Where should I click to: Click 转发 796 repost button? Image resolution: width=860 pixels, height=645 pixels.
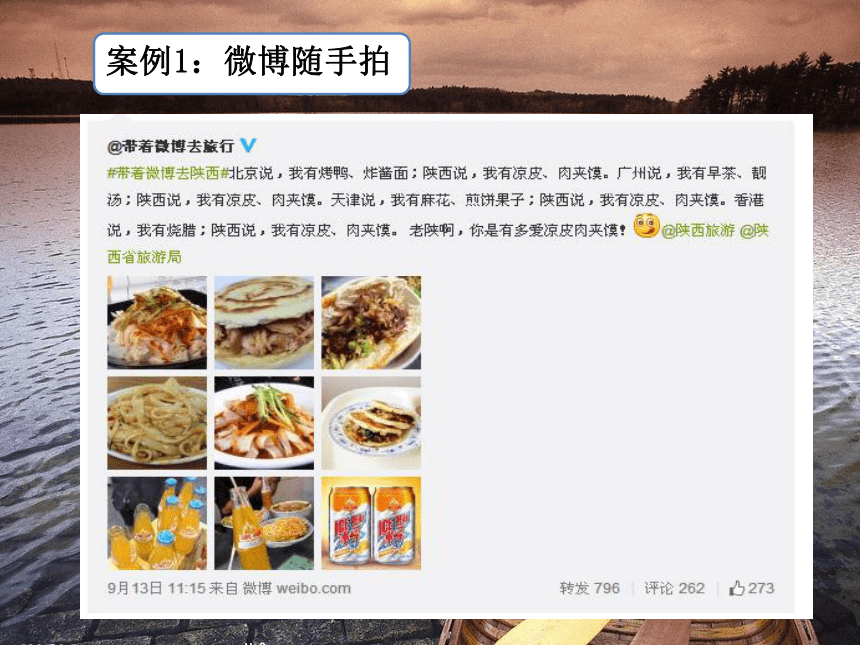pyautogui.click(x=590, y=589)
